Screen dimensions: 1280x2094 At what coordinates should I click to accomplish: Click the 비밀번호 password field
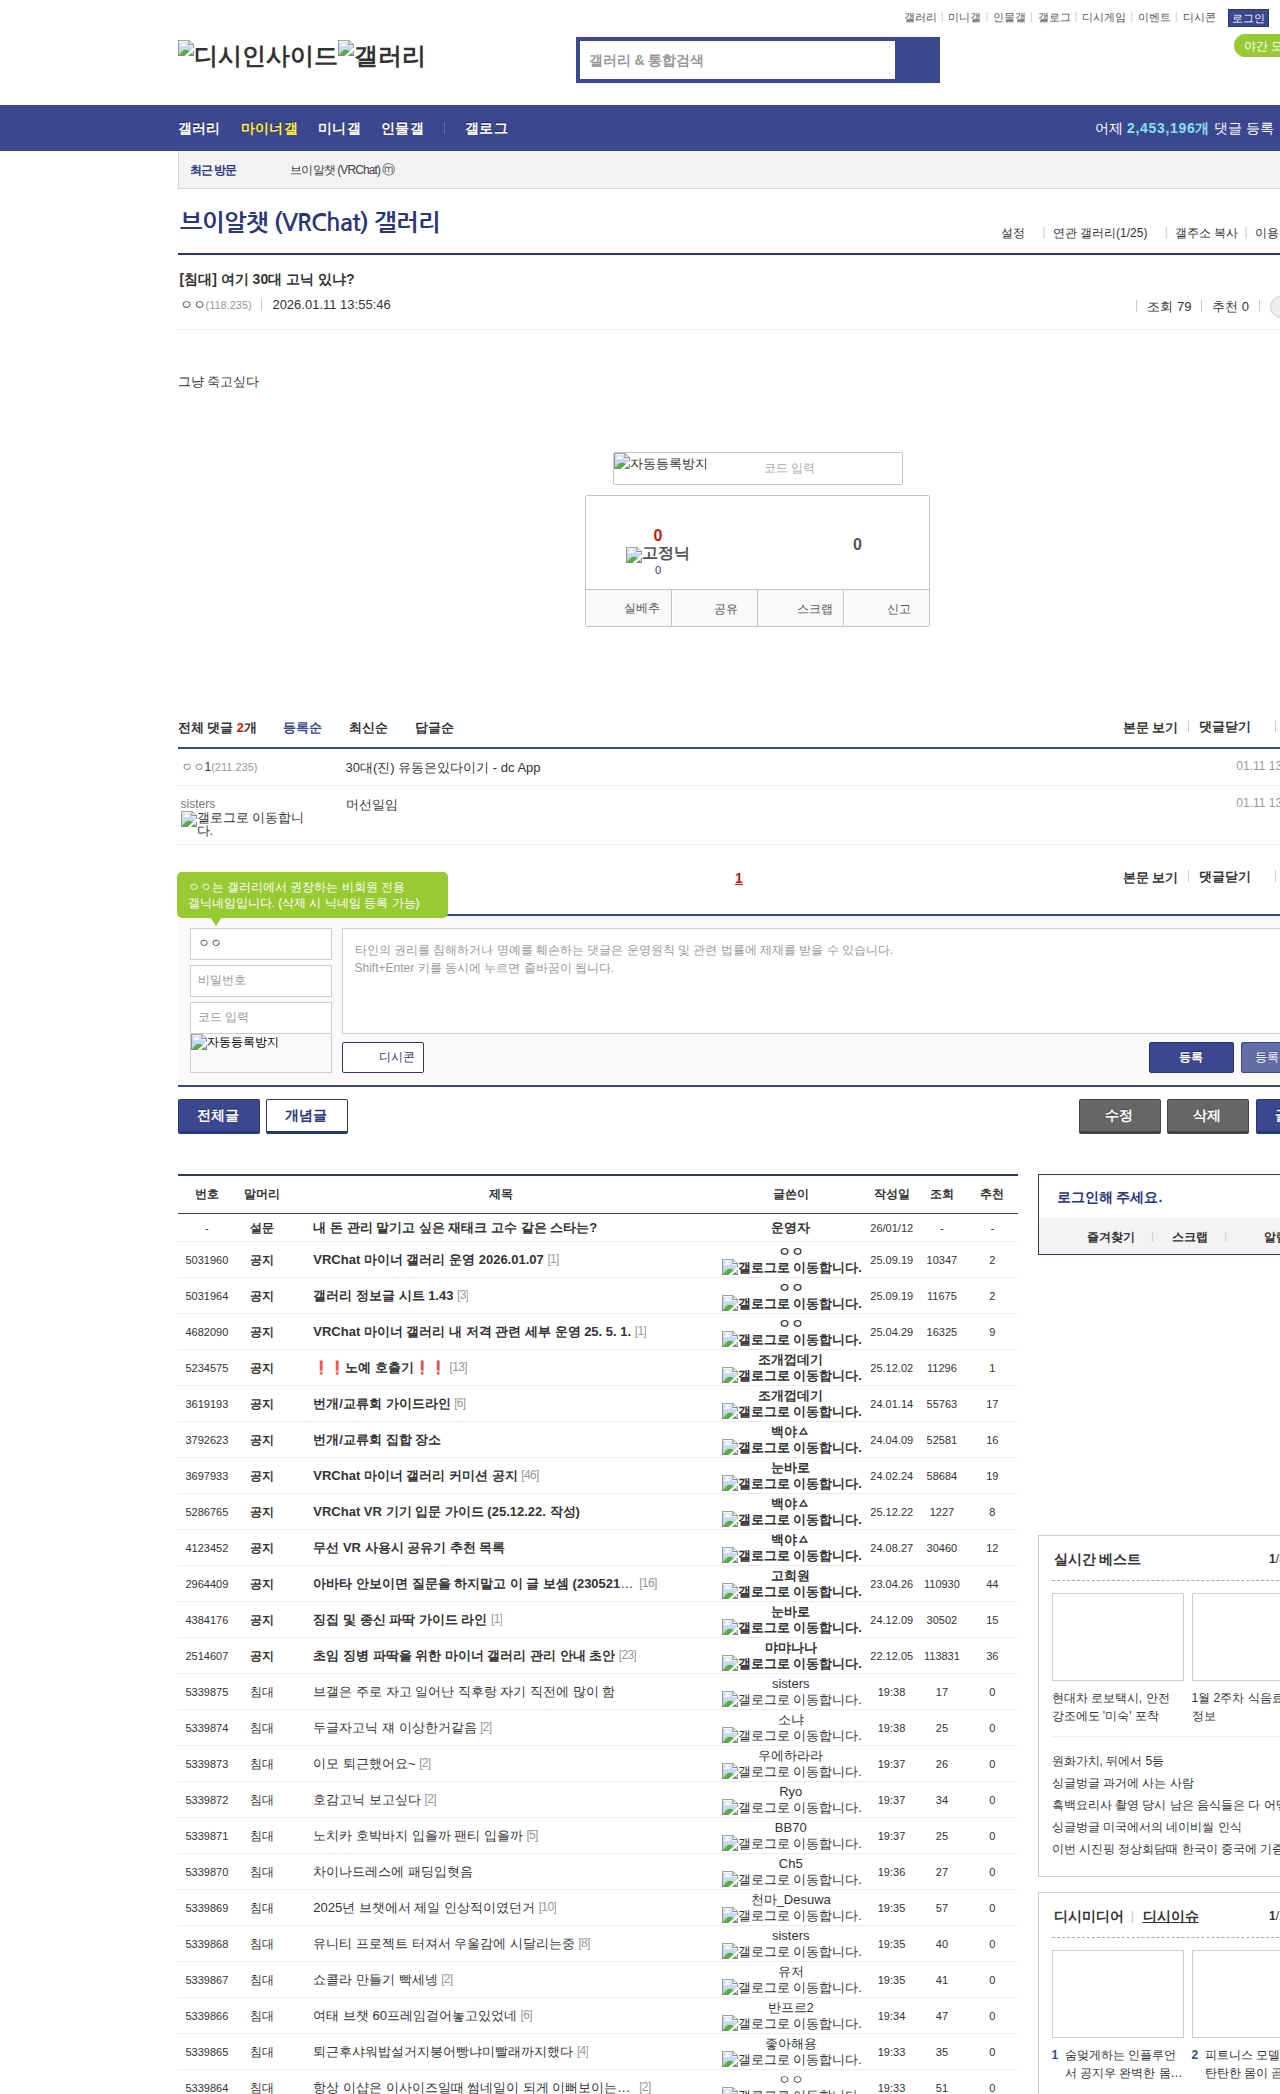[261, 980]
